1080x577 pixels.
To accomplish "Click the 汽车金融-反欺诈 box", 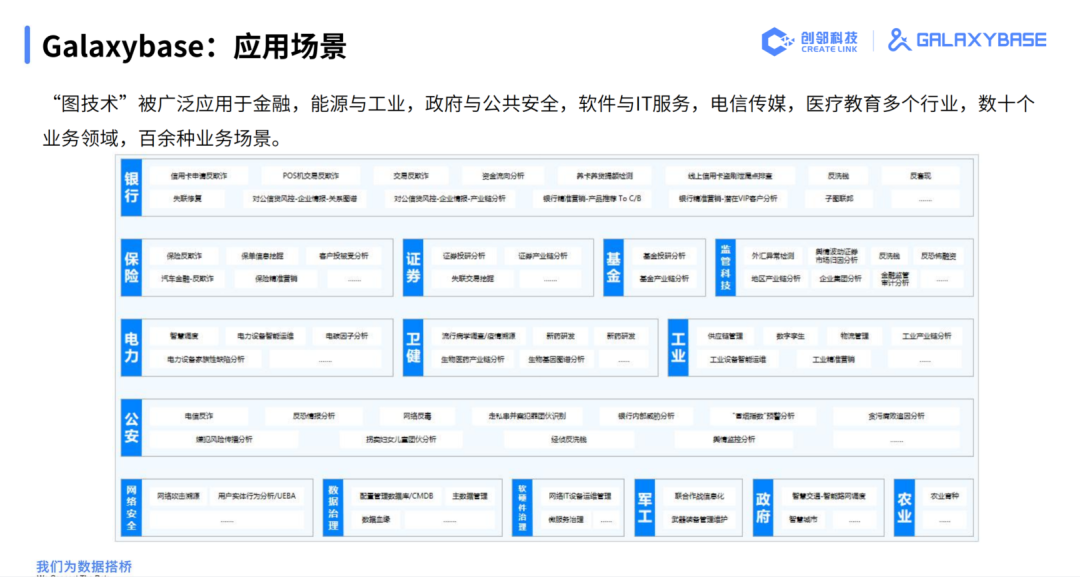I will (x=187, y=279).
